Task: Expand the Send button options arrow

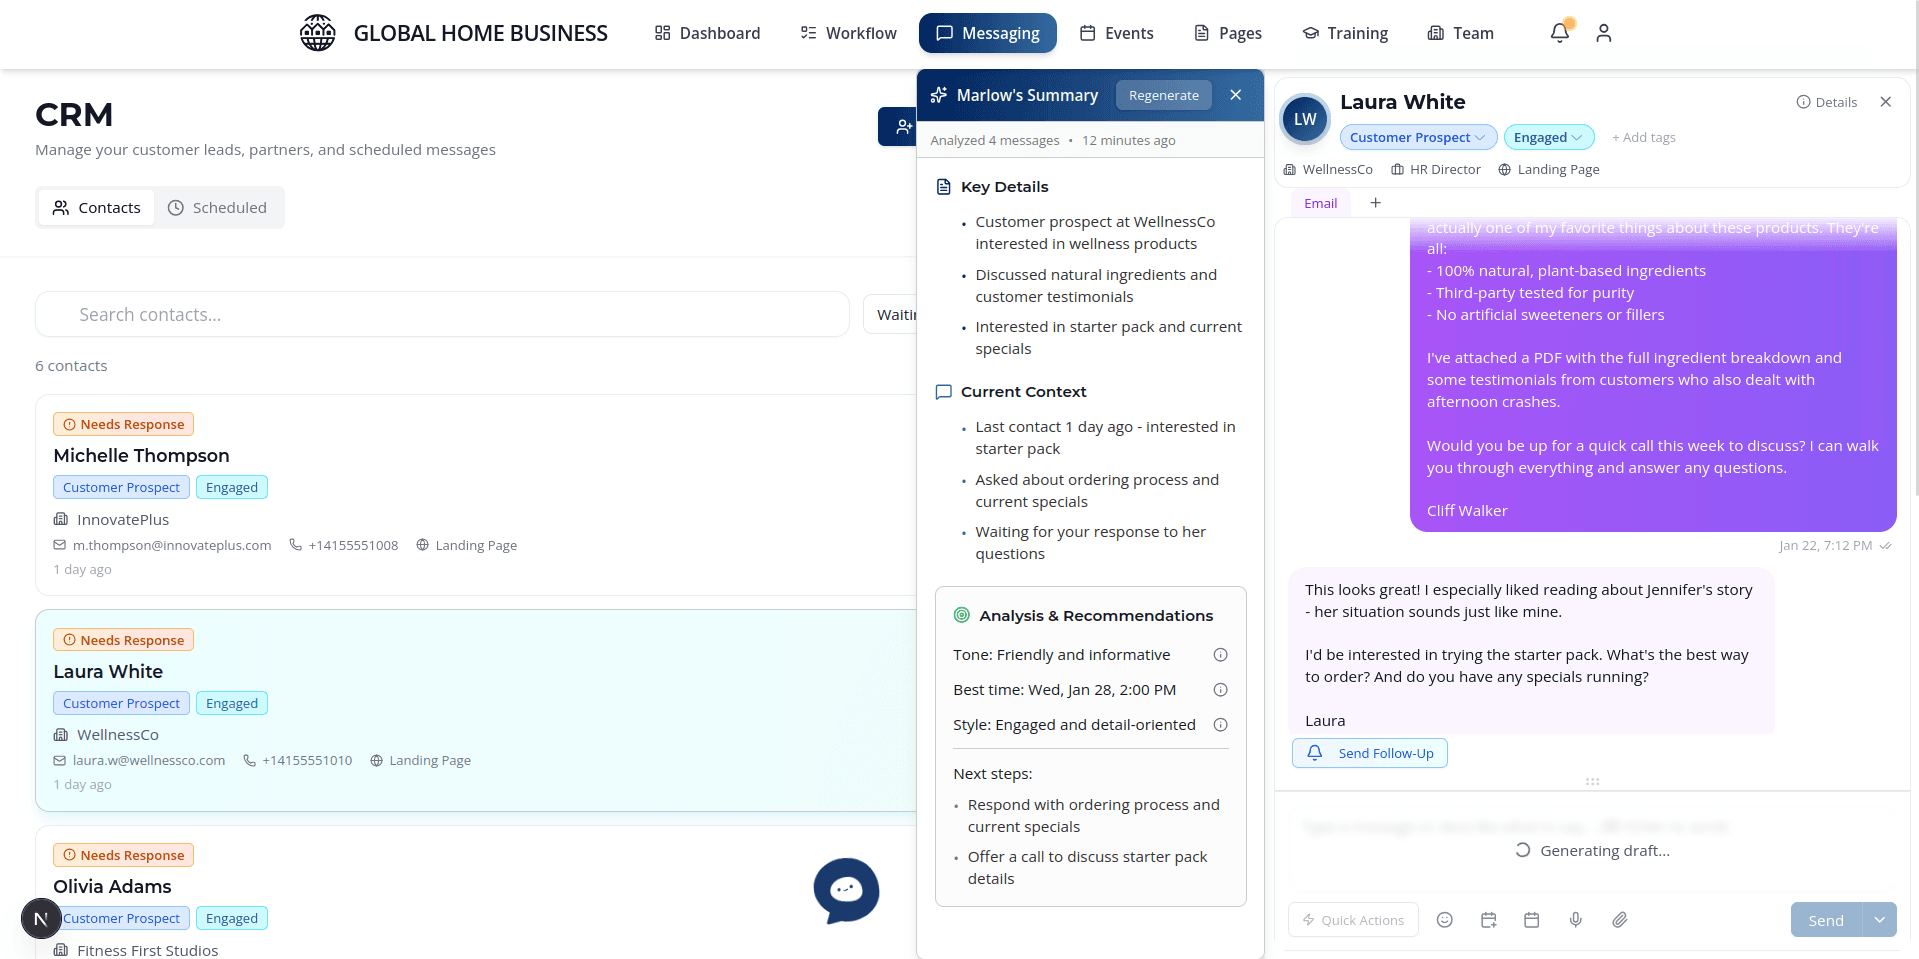Action: (x=1878, y=920)
